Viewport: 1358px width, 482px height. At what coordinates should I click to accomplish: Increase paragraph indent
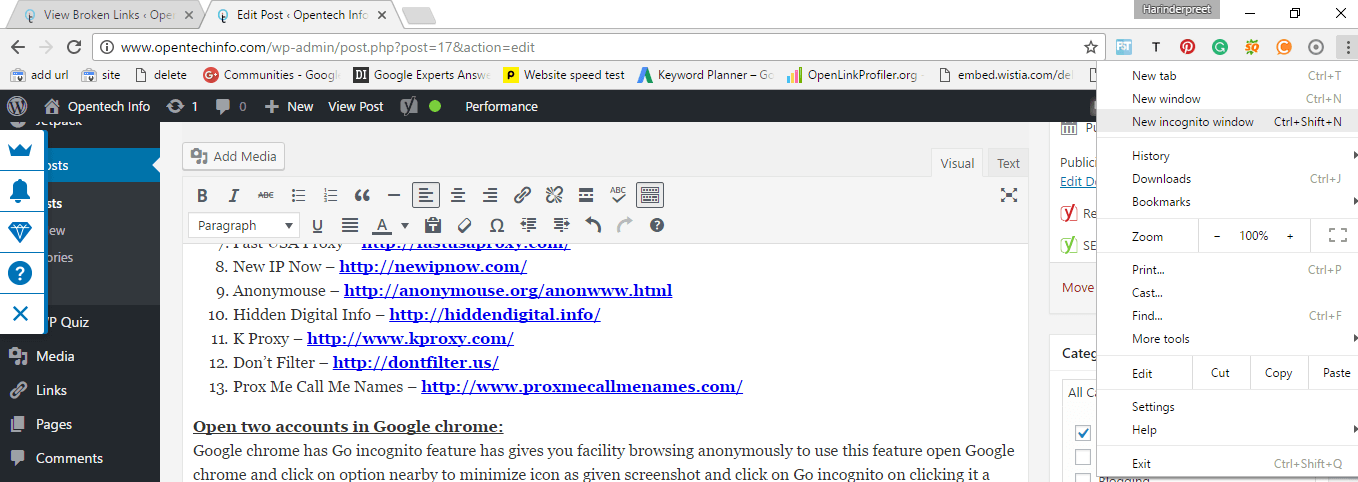coord(561,225)
